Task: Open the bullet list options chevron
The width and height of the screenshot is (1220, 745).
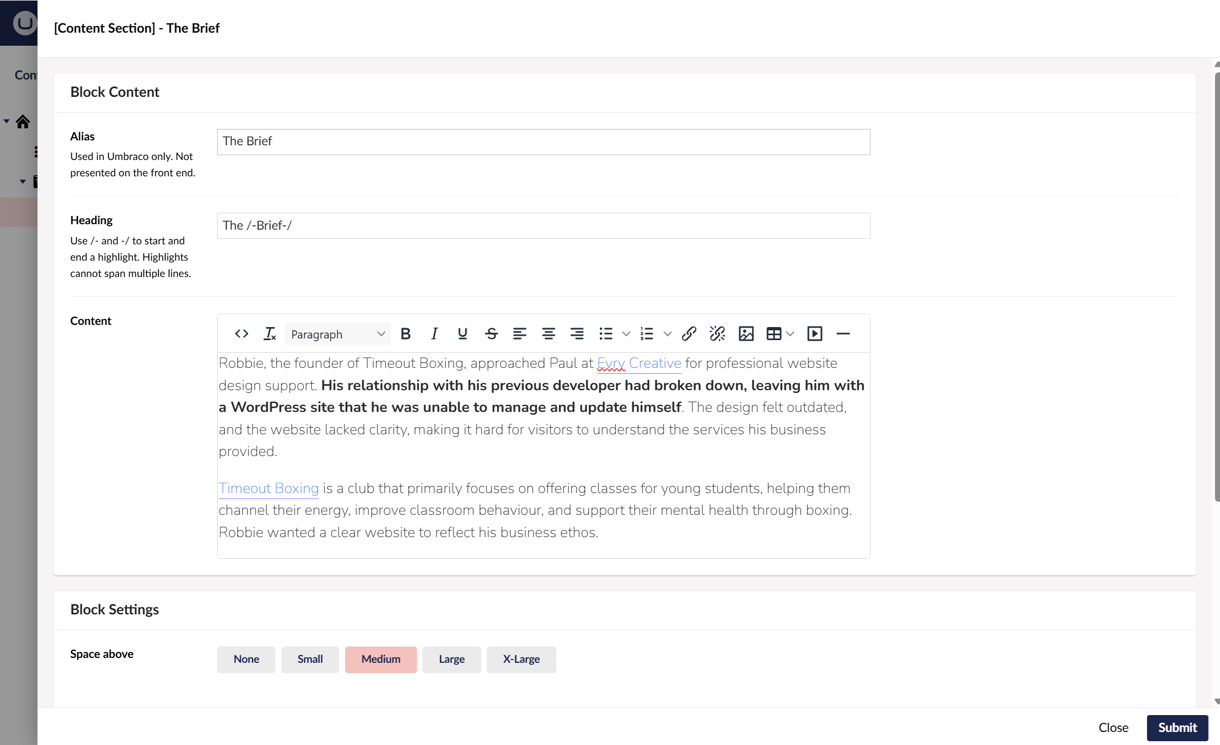Action: click(x=627, y=333)
